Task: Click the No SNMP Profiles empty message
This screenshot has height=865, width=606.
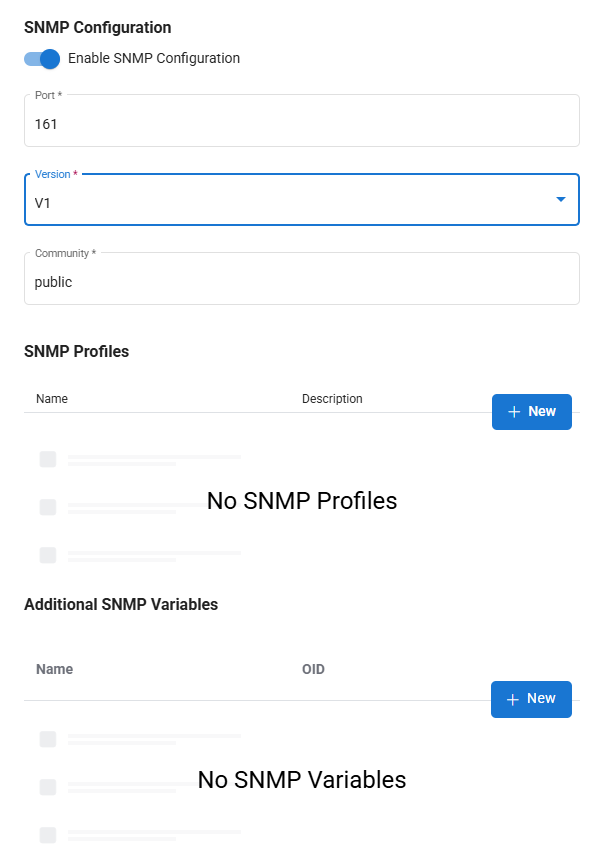Action: [x=302, y=501]
